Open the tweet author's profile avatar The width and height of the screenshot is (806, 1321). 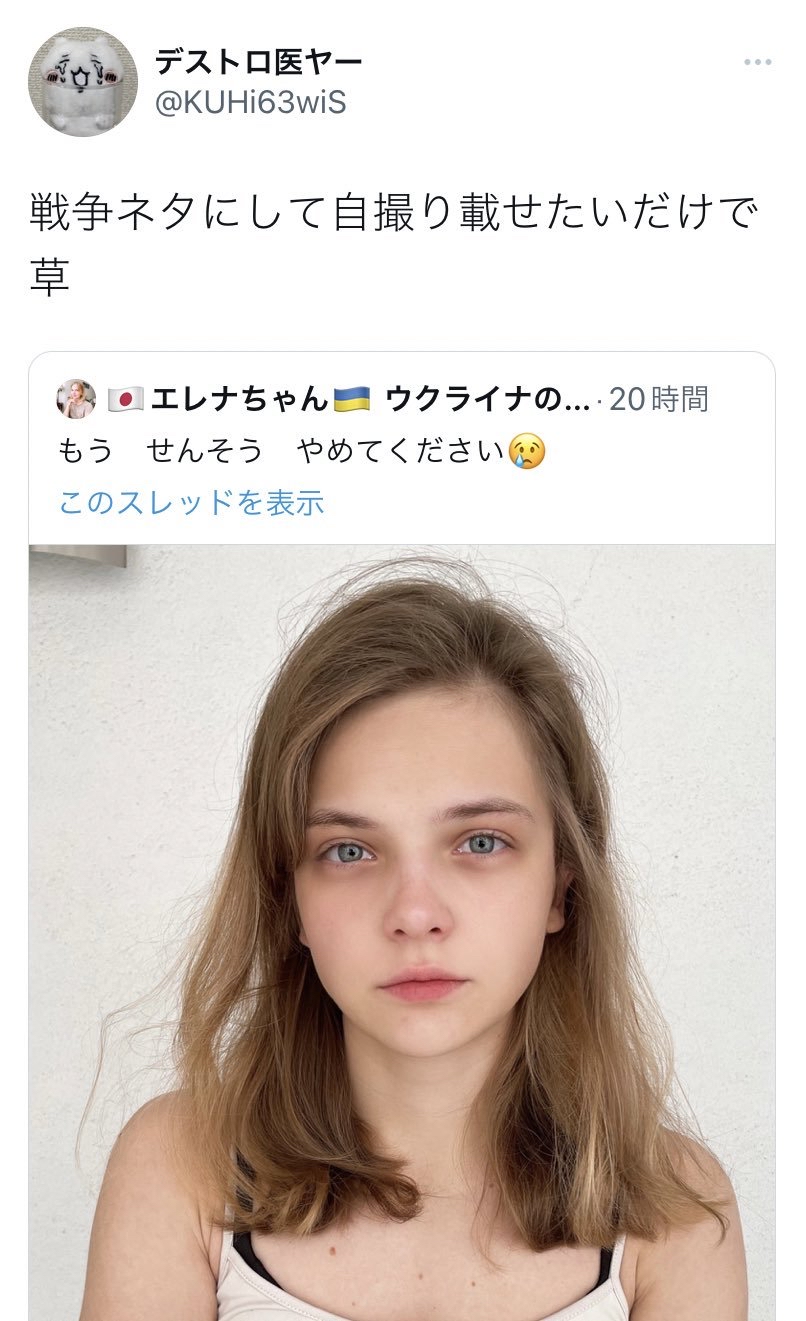tap(82, 82)
